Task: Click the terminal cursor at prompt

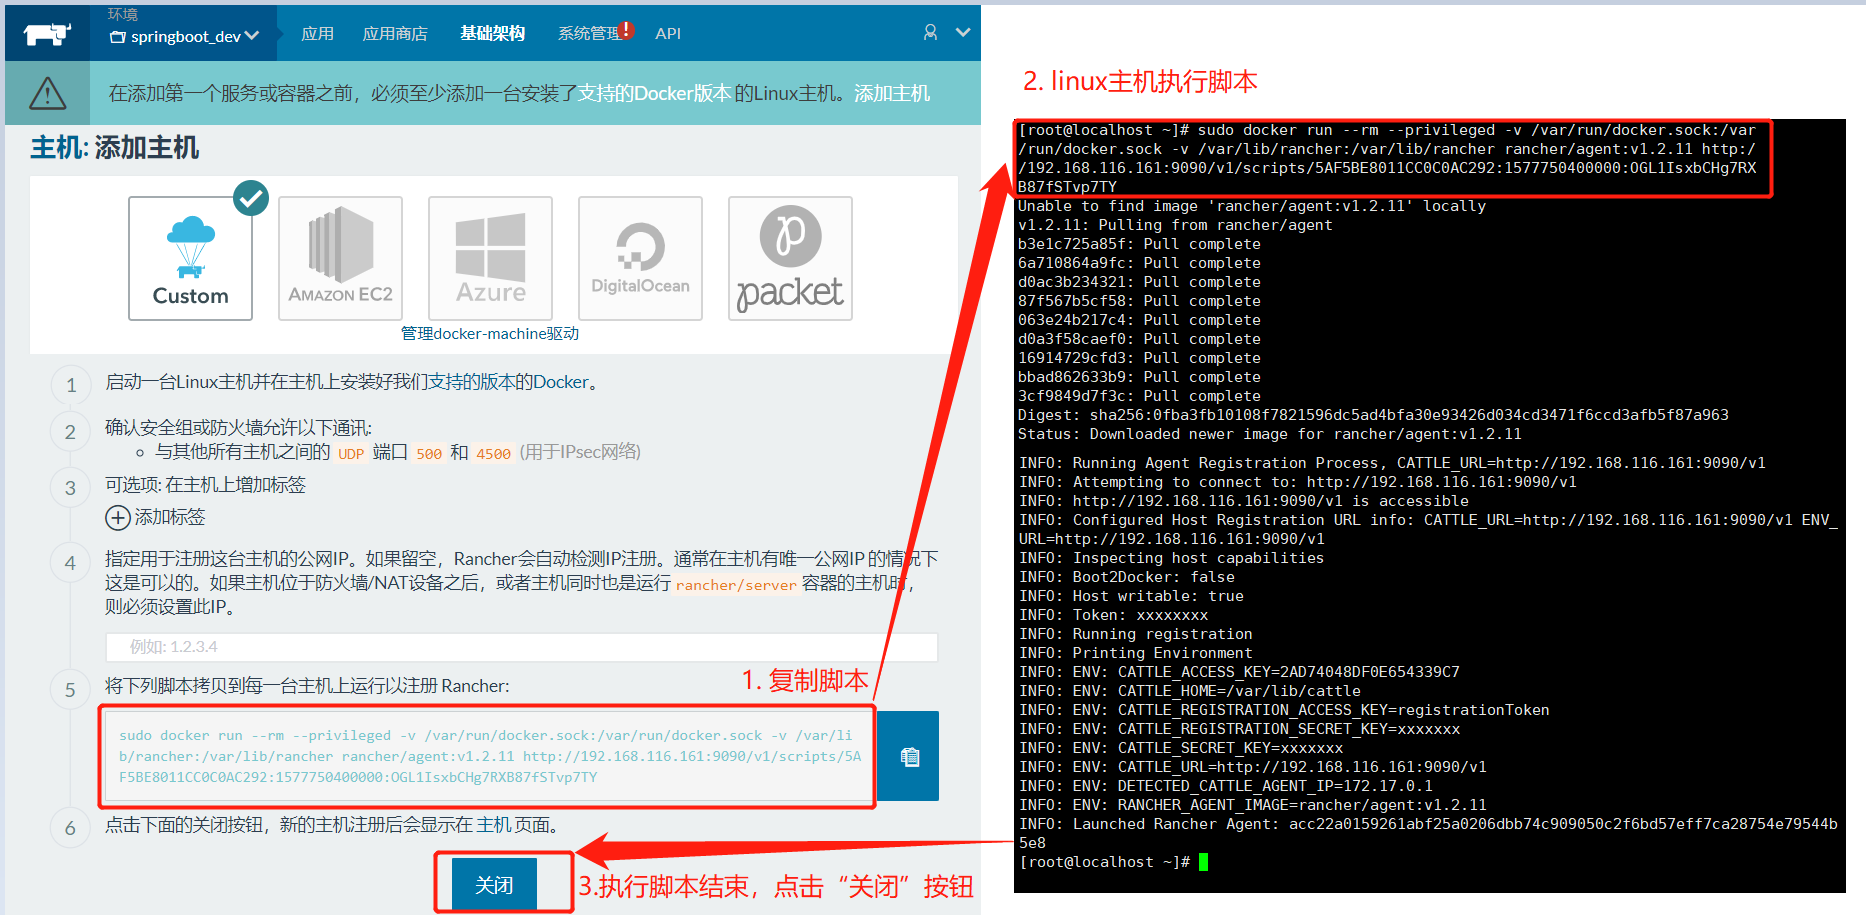Action: [x=1203, y=862]
